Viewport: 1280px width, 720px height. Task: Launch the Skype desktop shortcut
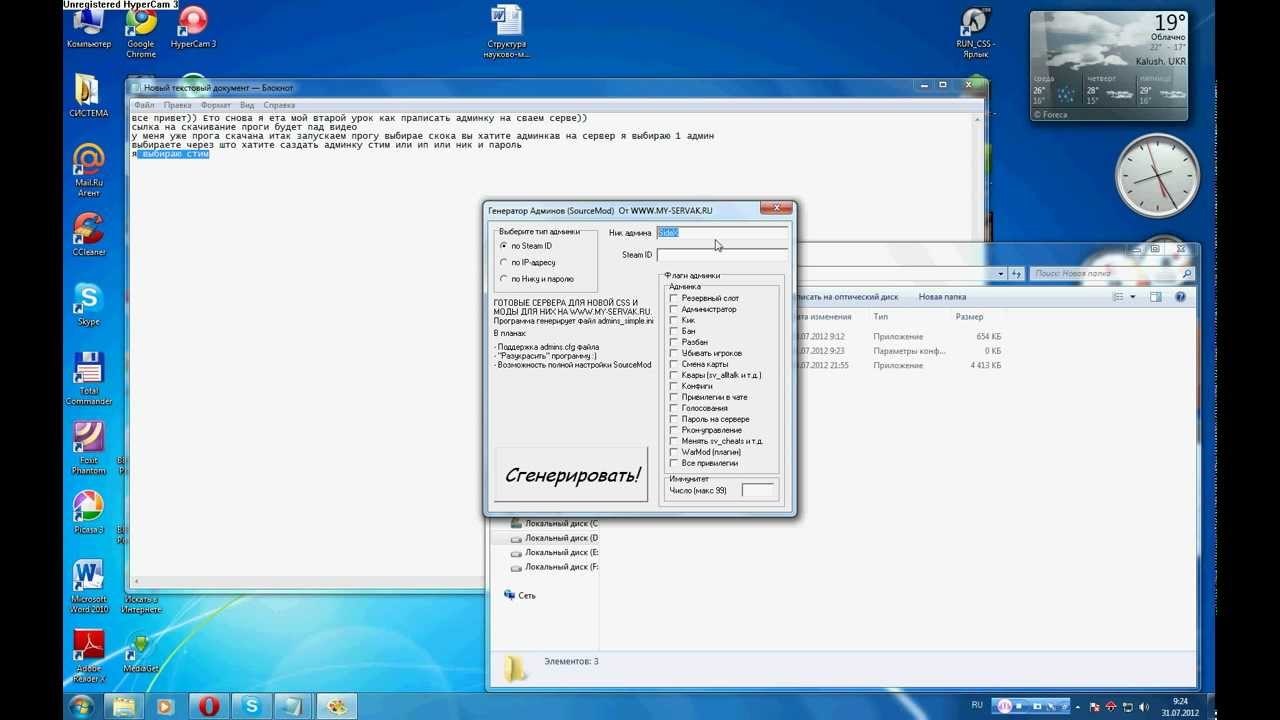click(88, 305)
